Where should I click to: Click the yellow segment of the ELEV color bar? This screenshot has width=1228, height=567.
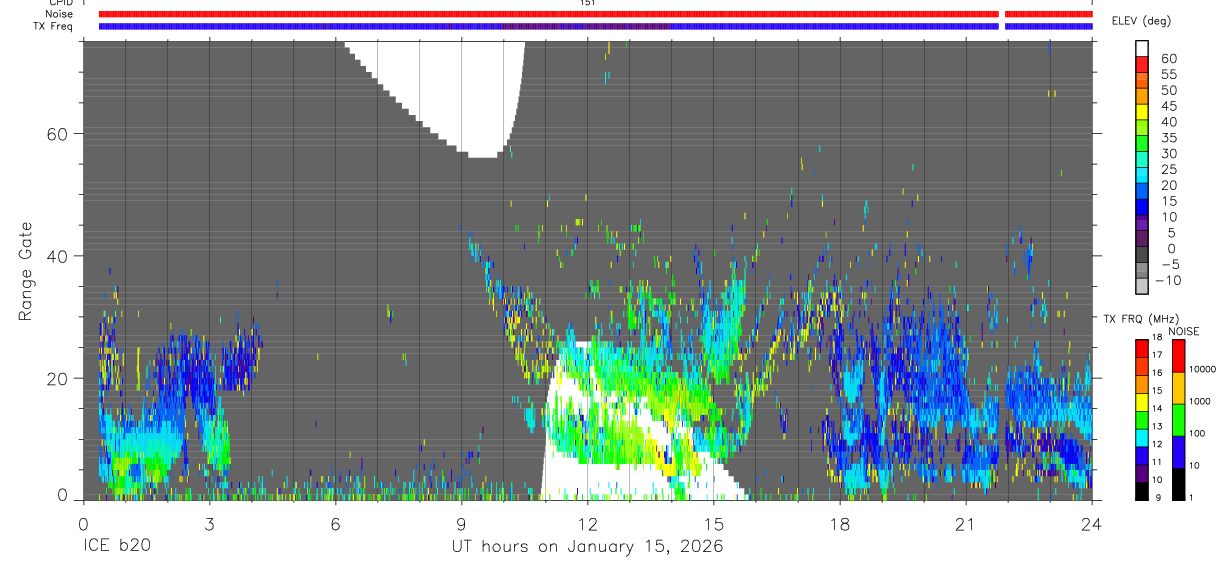click(x=1143, y=112)
